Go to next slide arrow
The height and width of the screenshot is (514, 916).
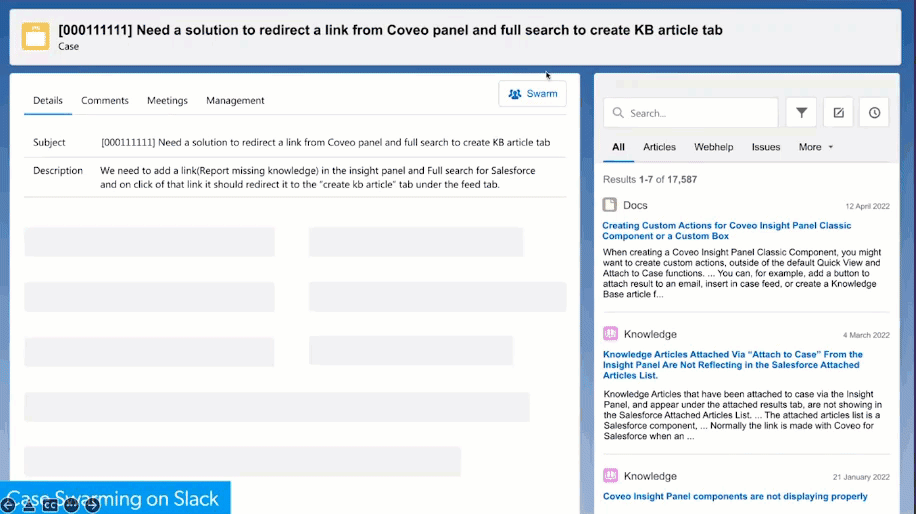(92, 505)
